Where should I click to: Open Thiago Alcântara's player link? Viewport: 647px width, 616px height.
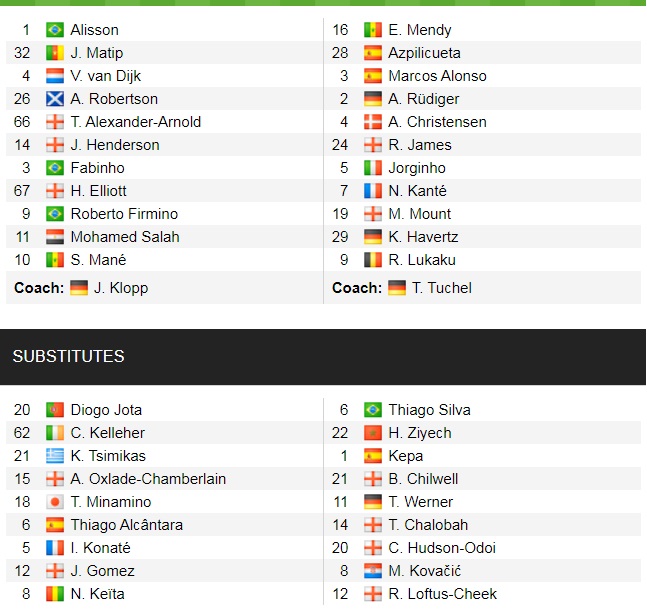(x=126, y=525)
